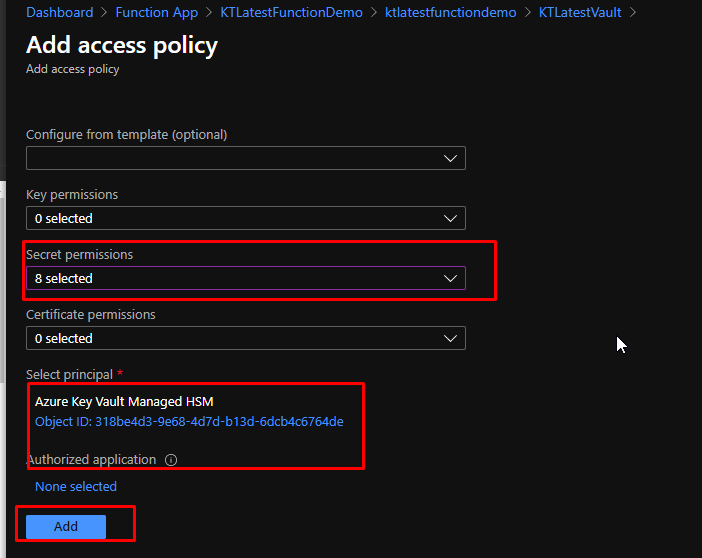
Task: Go to Function App breadcrumb
Action: pos(157,13)
